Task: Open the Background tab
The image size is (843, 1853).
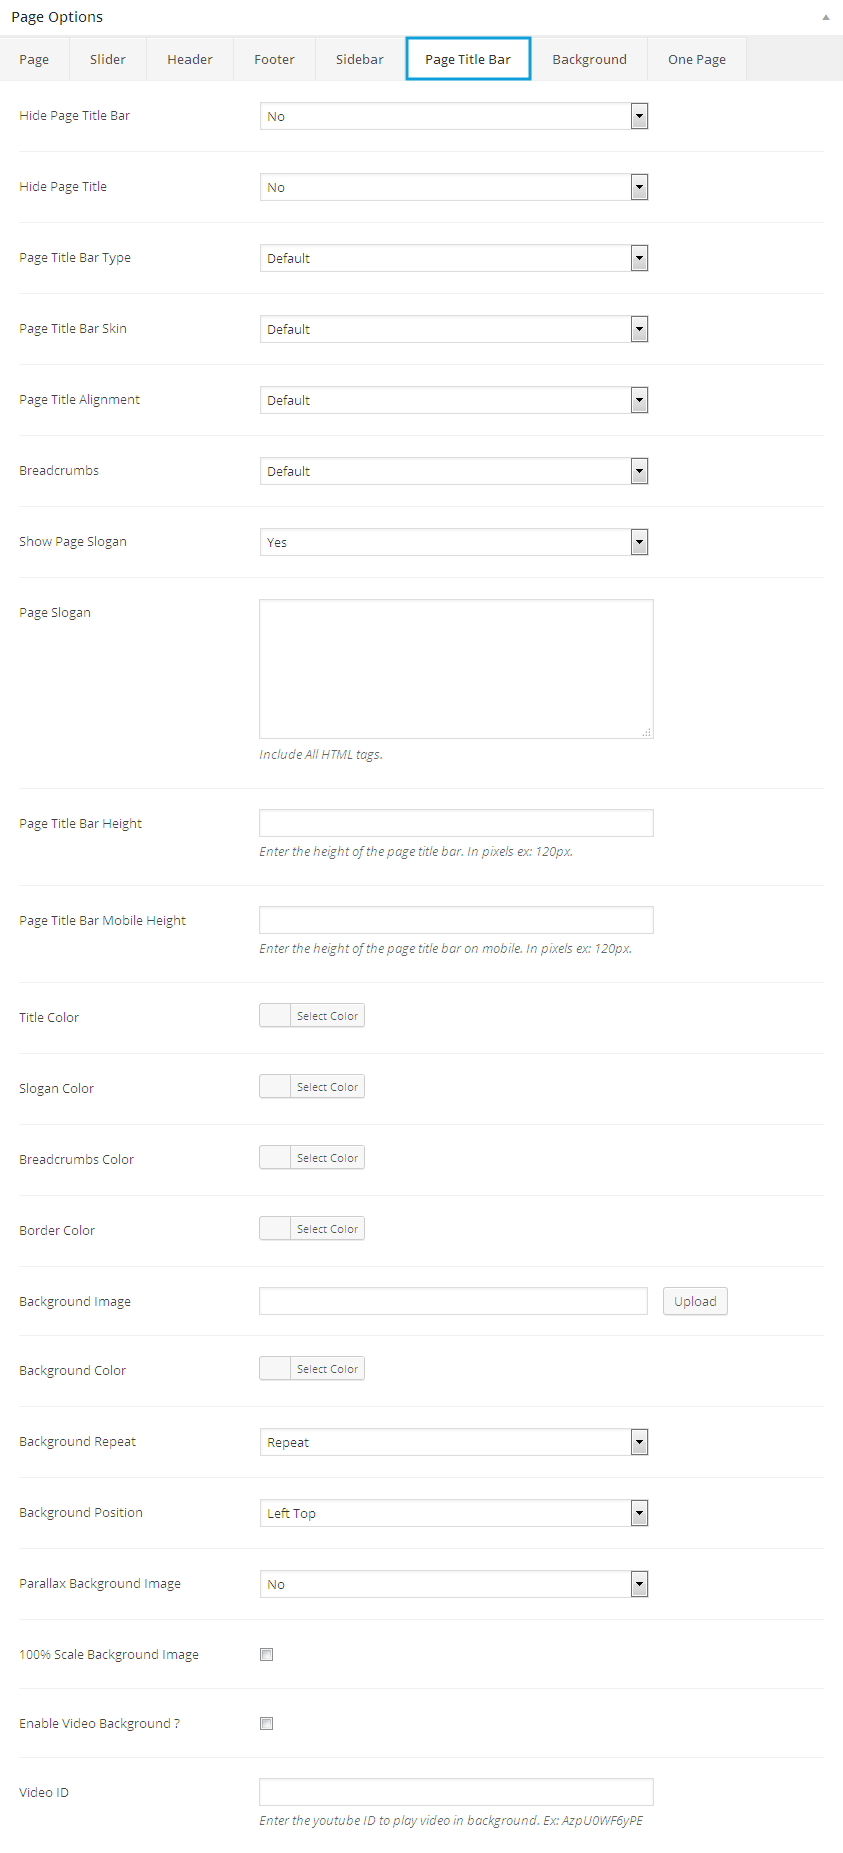Action: point(589,59)
